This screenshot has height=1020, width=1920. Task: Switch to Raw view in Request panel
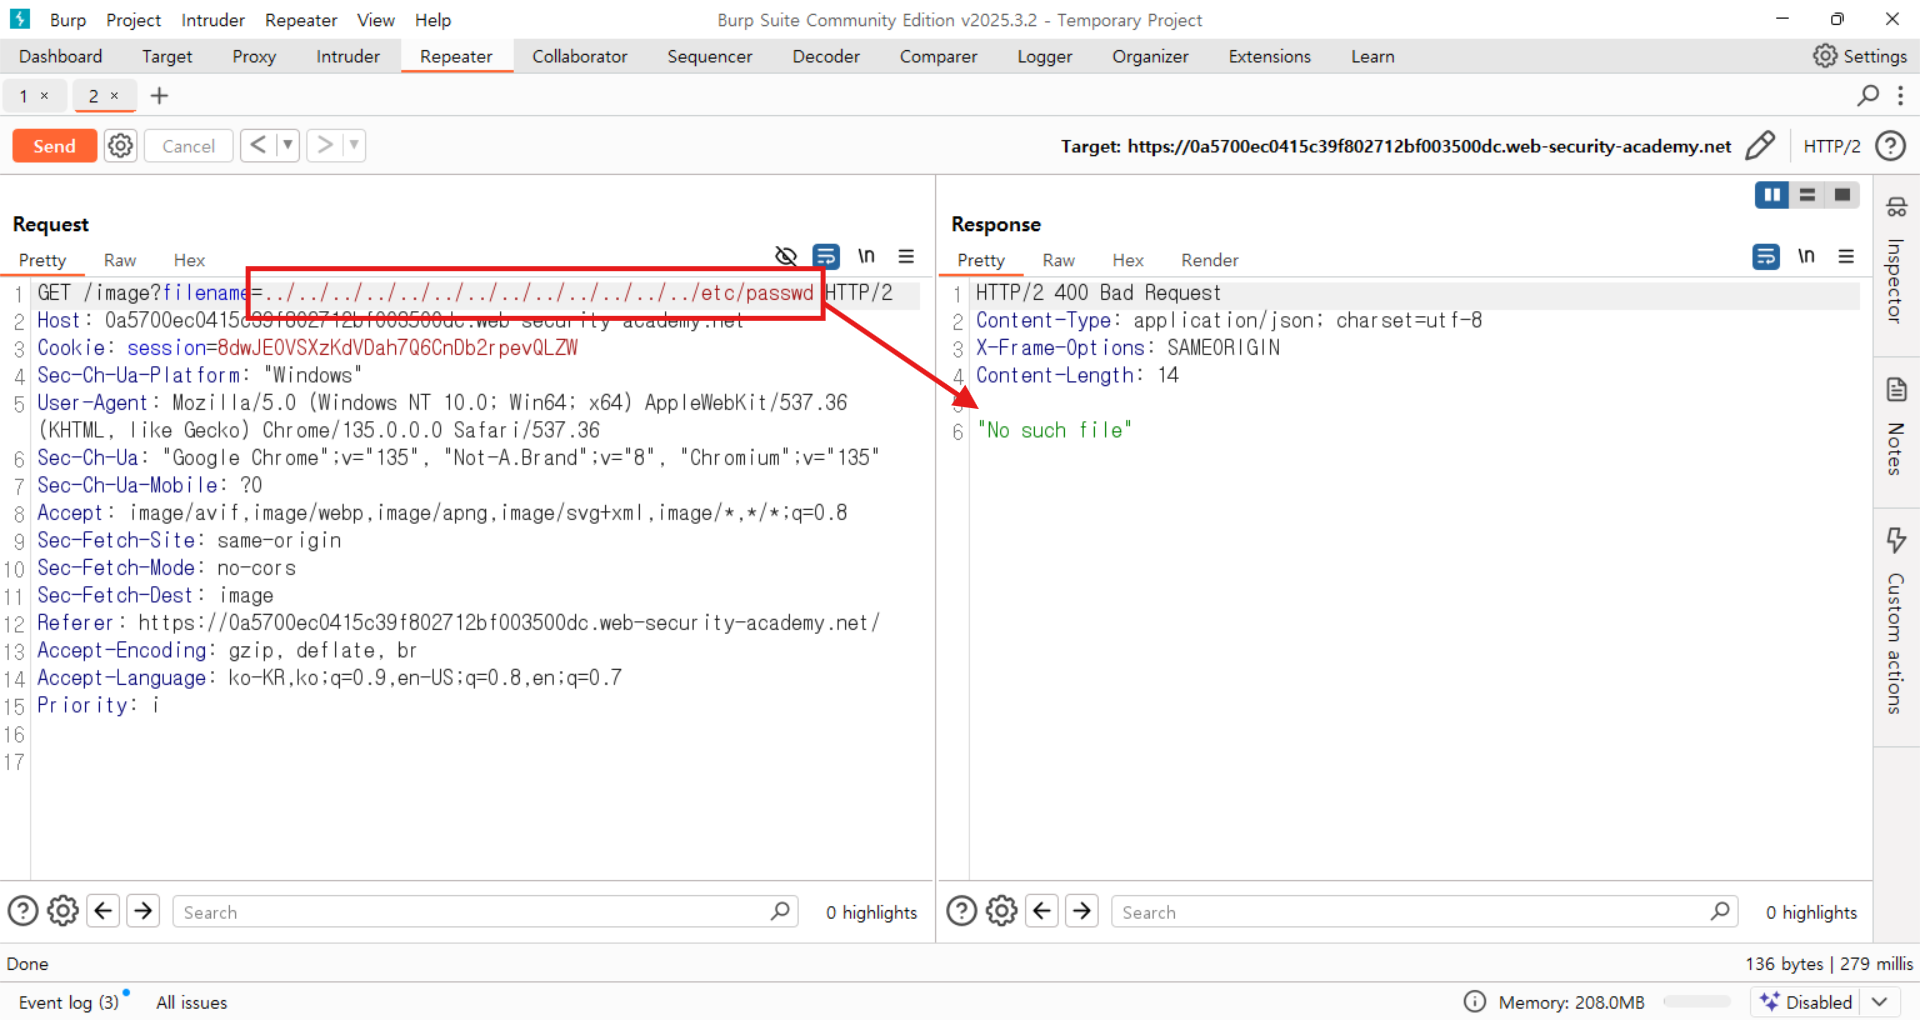click(120, 260)
